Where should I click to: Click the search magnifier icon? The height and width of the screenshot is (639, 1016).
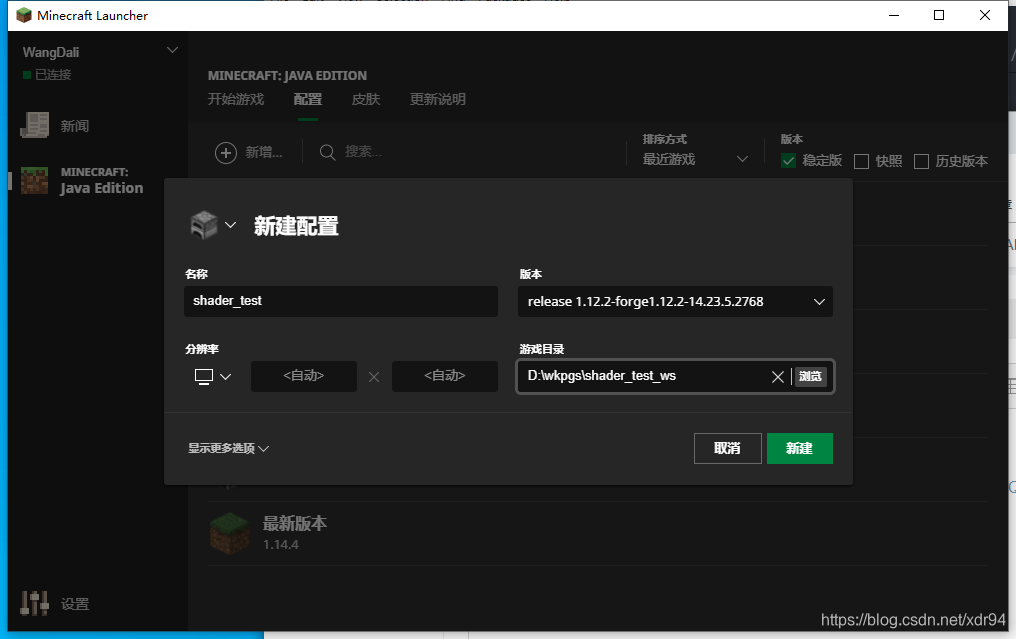[328, 153]
